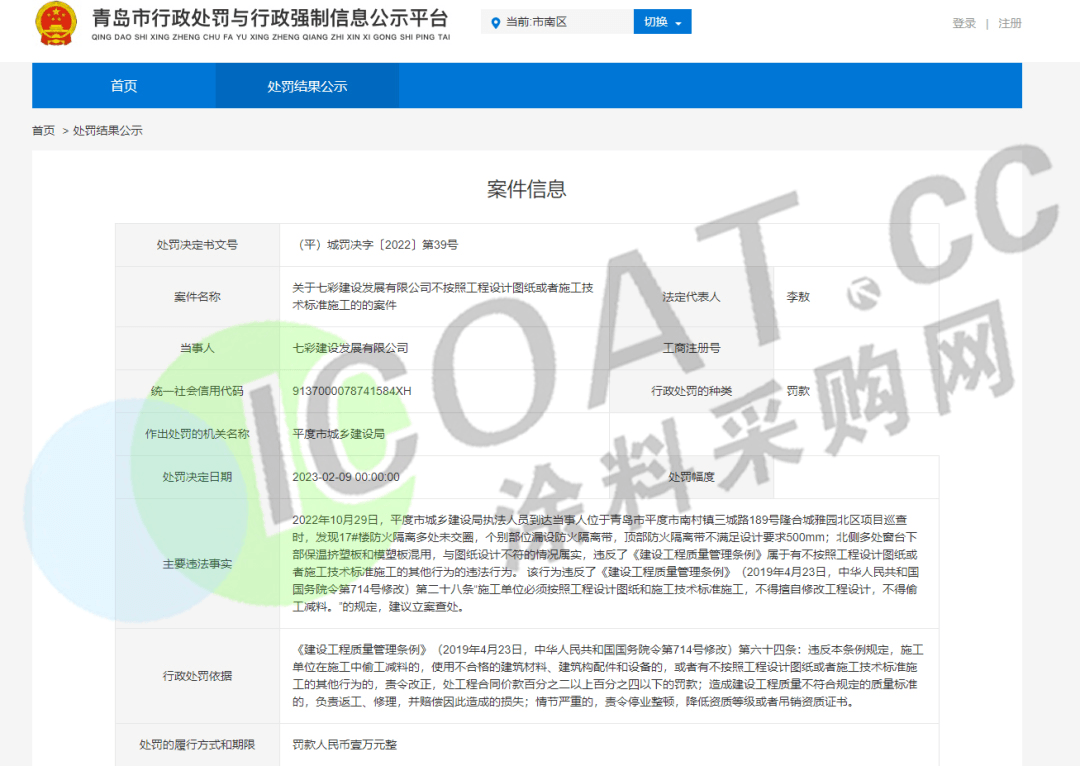Open the 注册 register link

(1010, 23)
